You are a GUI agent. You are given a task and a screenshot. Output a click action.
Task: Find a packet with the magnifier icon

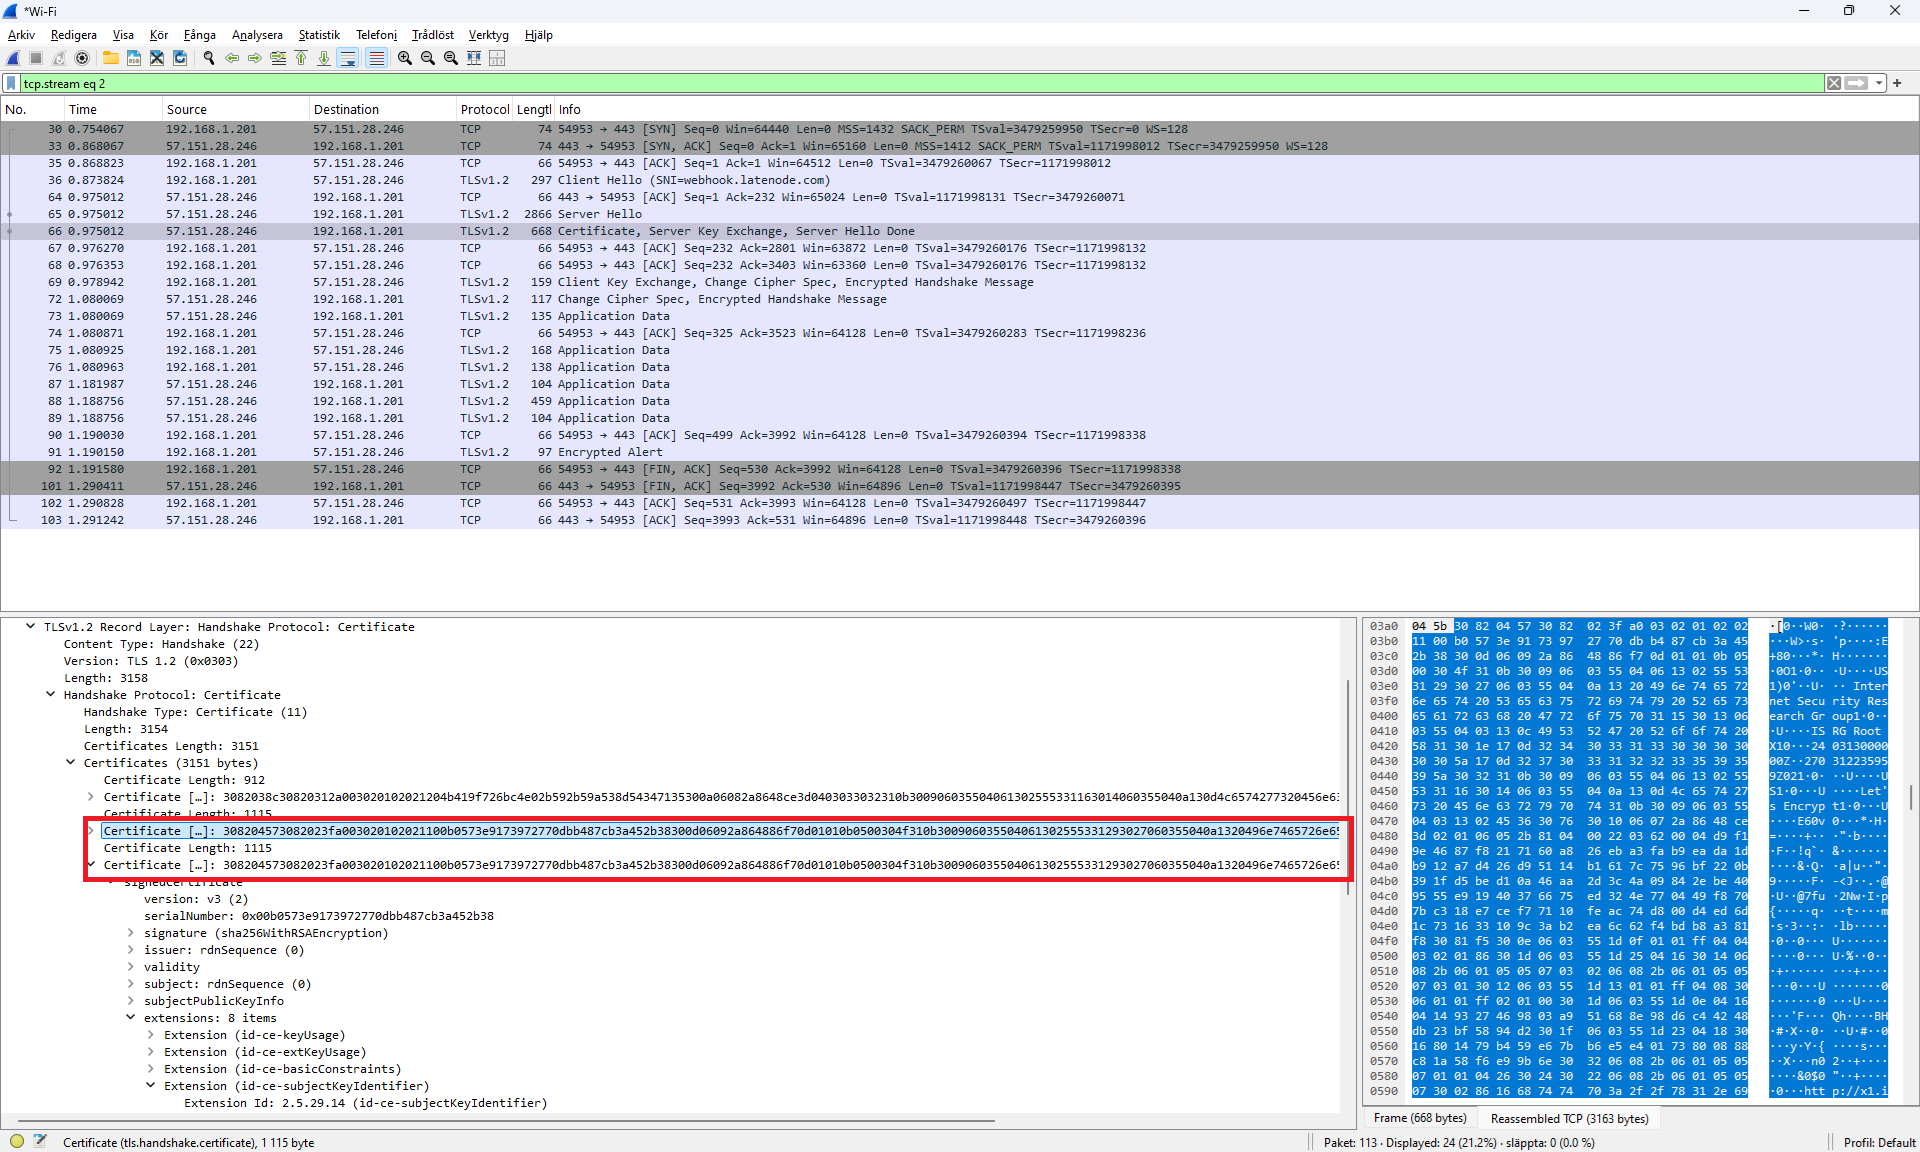(x=208, y=58)
